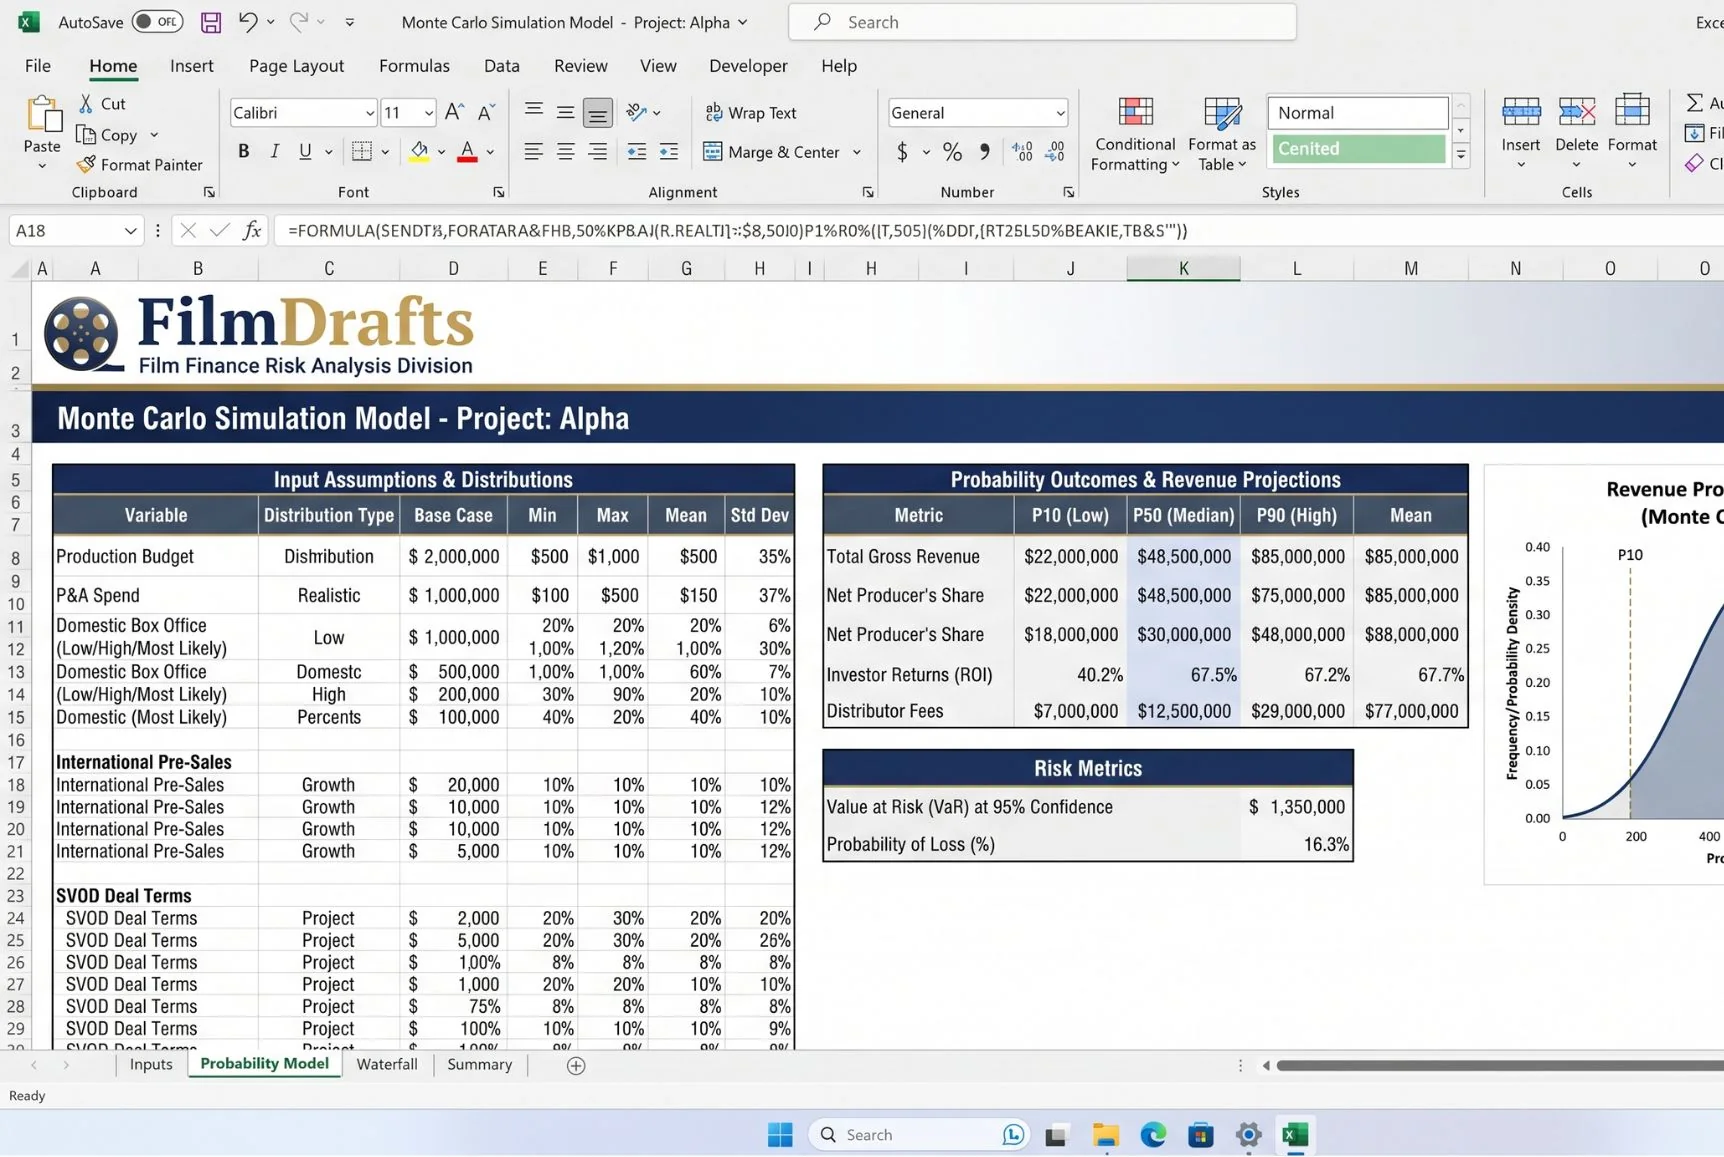Screen dimensions: 1724x1157
Task: Open the Font Color dropdown arrow
Action: [491, 152]
